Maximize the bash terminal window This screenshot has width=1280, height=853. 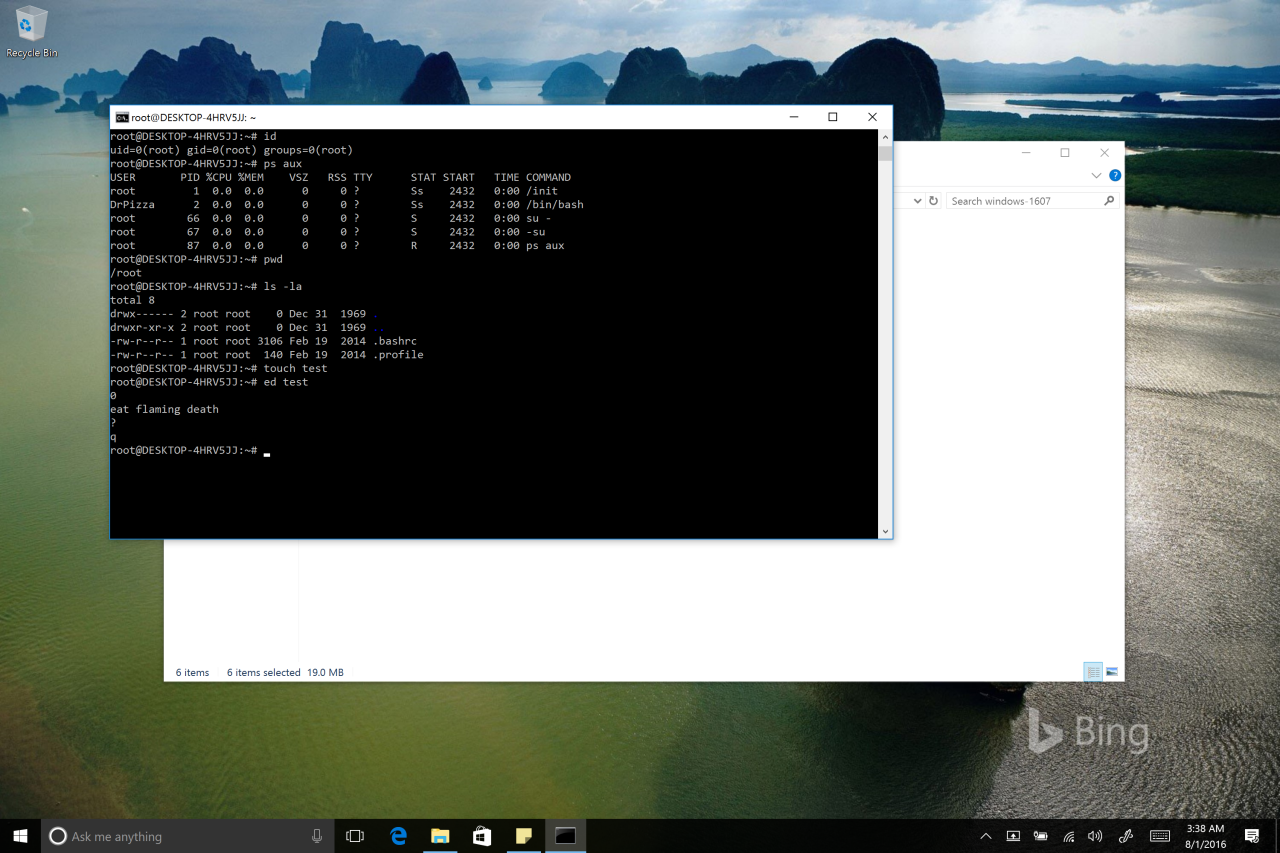click(832, 117)
